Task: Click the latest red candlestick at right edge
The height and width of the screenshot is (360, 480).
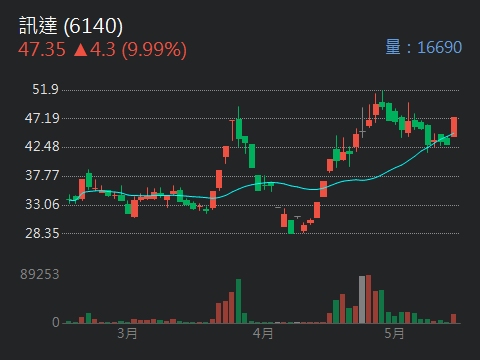Action: (454, 127)
